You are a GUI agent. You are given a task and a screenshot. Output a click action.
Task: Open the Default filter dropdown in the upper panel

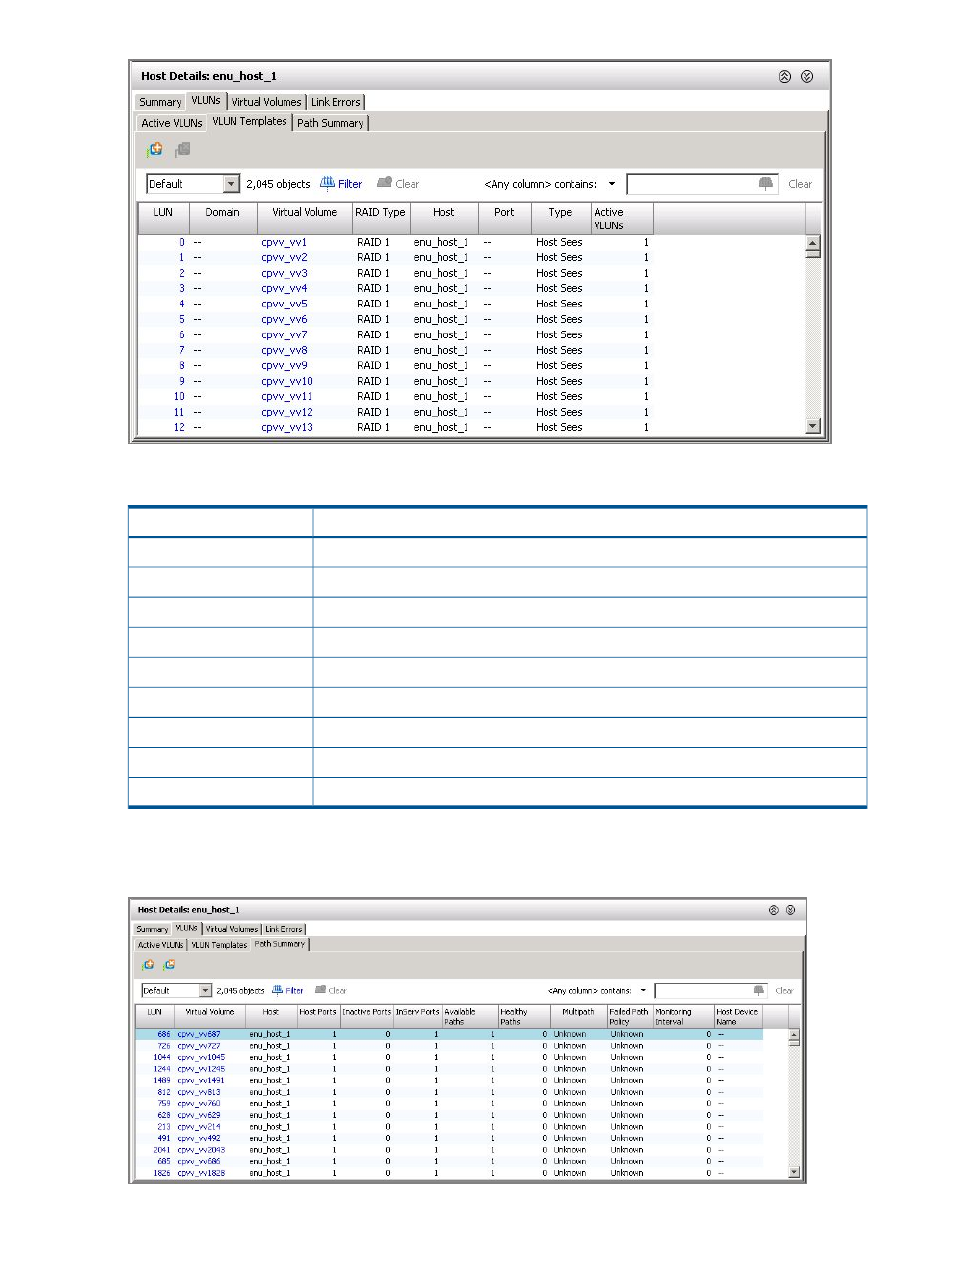[x=232, y=184]
